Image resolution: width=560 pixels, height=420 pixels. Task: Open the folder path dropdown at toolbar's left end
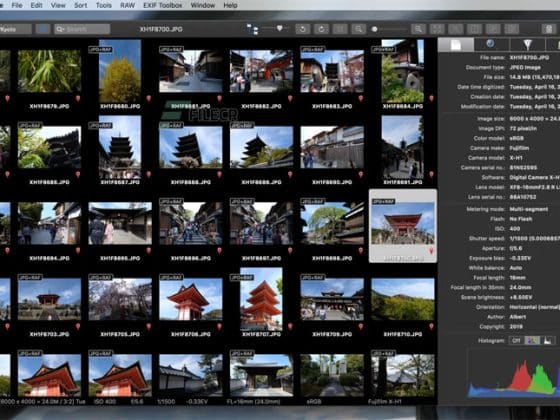[15, 29]
